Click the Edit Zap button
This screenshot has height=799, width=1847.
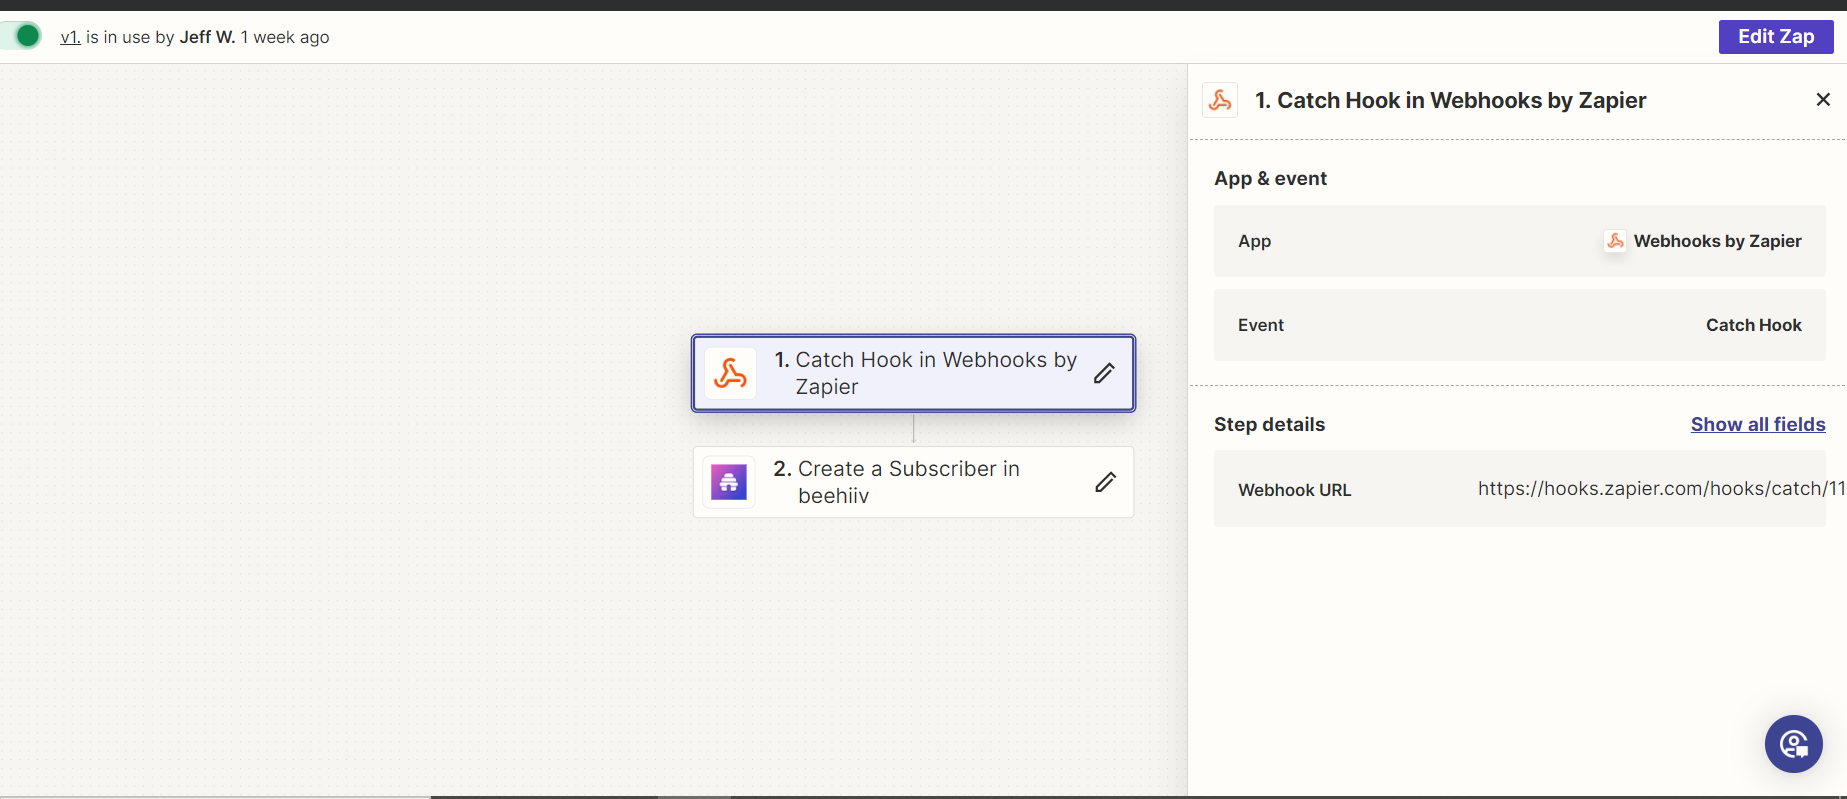pos(1776,37)
